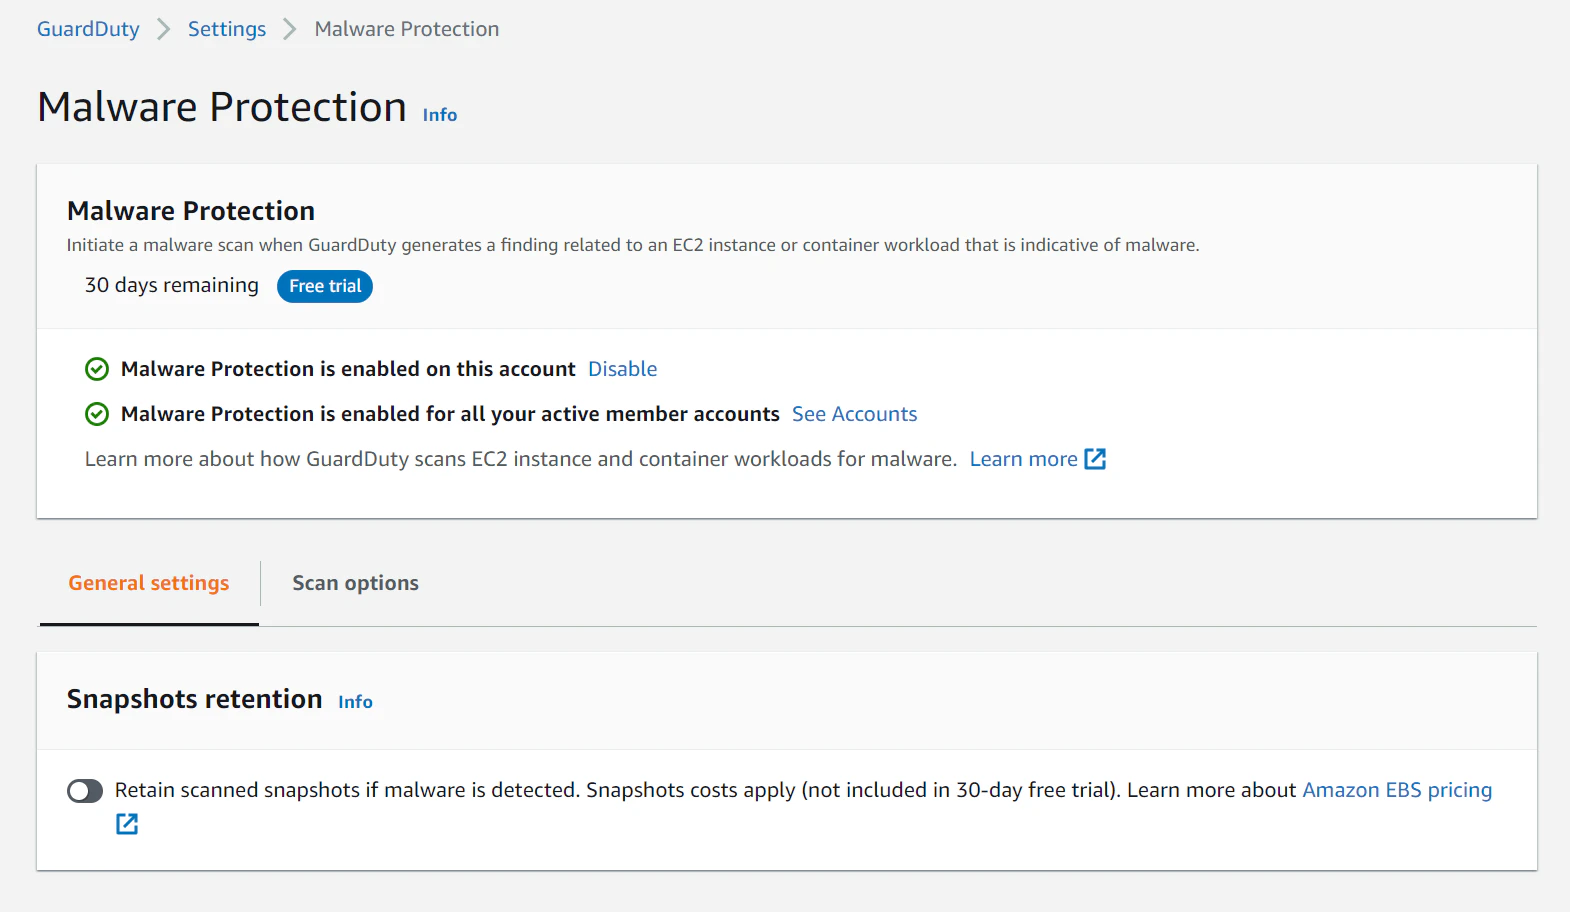Click the '30 days remaining' text

(x=172, y=285)
